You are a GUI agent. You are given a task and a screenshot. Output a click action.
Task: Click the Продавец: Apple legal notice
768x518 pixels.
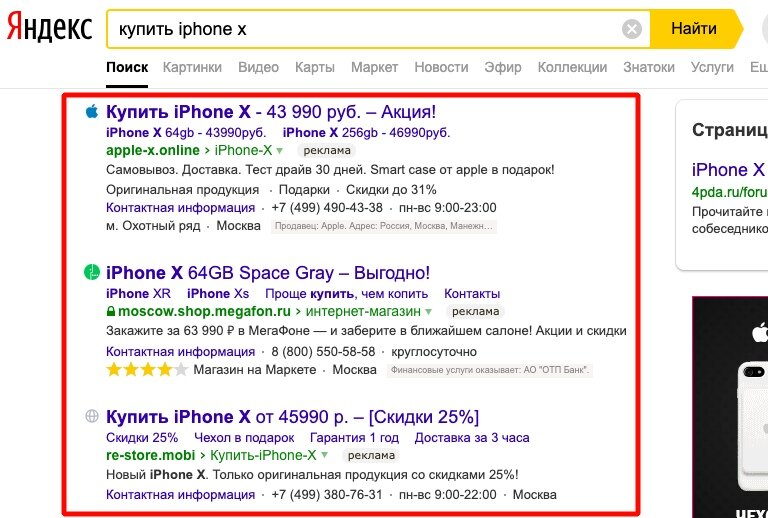tap(384, 226)
